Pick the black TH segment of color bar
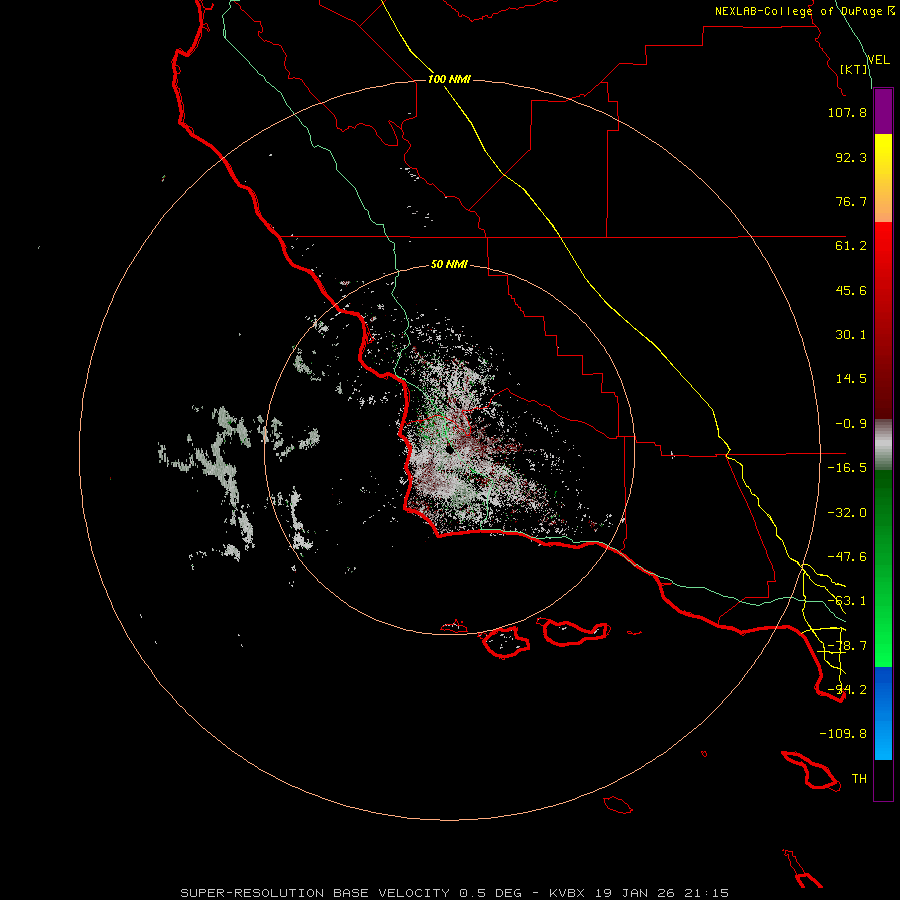Viewport: 900px width, 900px height. pos(883,779)
